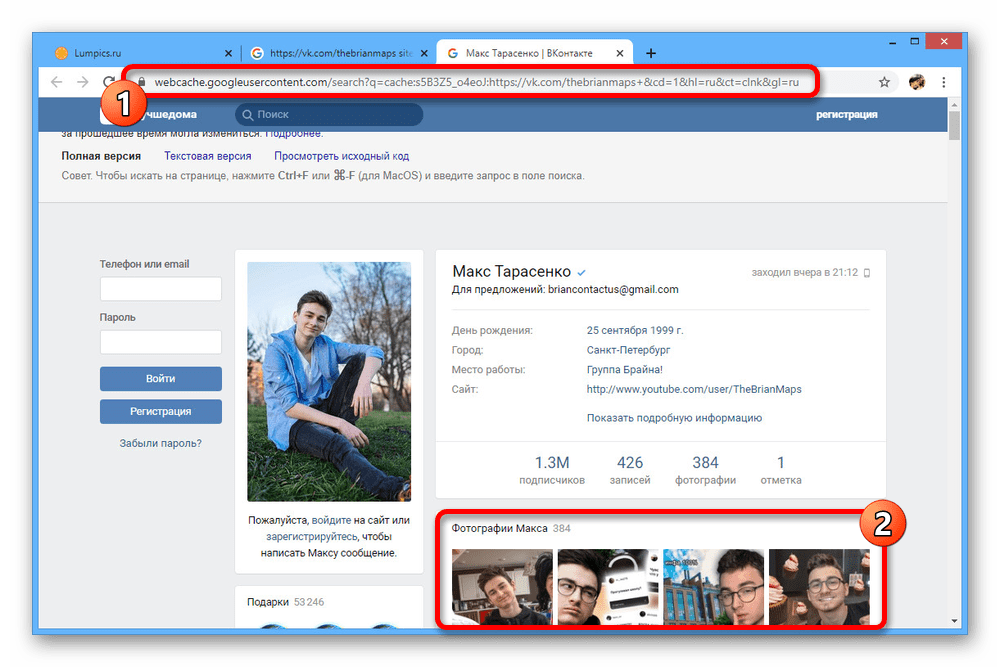Open the Забыли пароль? link
Viewport: 1000px width, 667px height.
point(160,442)
